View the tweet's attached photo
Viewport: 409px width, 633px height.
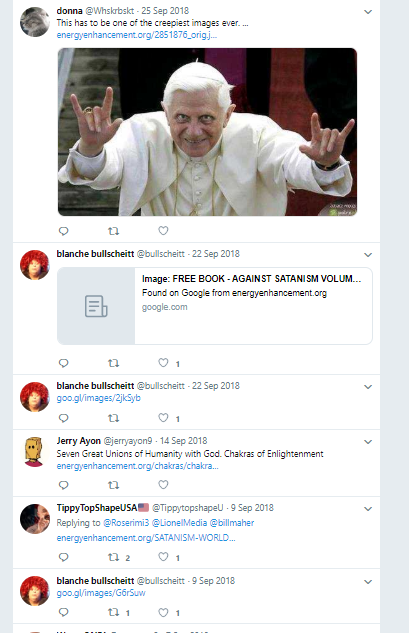(207, 132)
